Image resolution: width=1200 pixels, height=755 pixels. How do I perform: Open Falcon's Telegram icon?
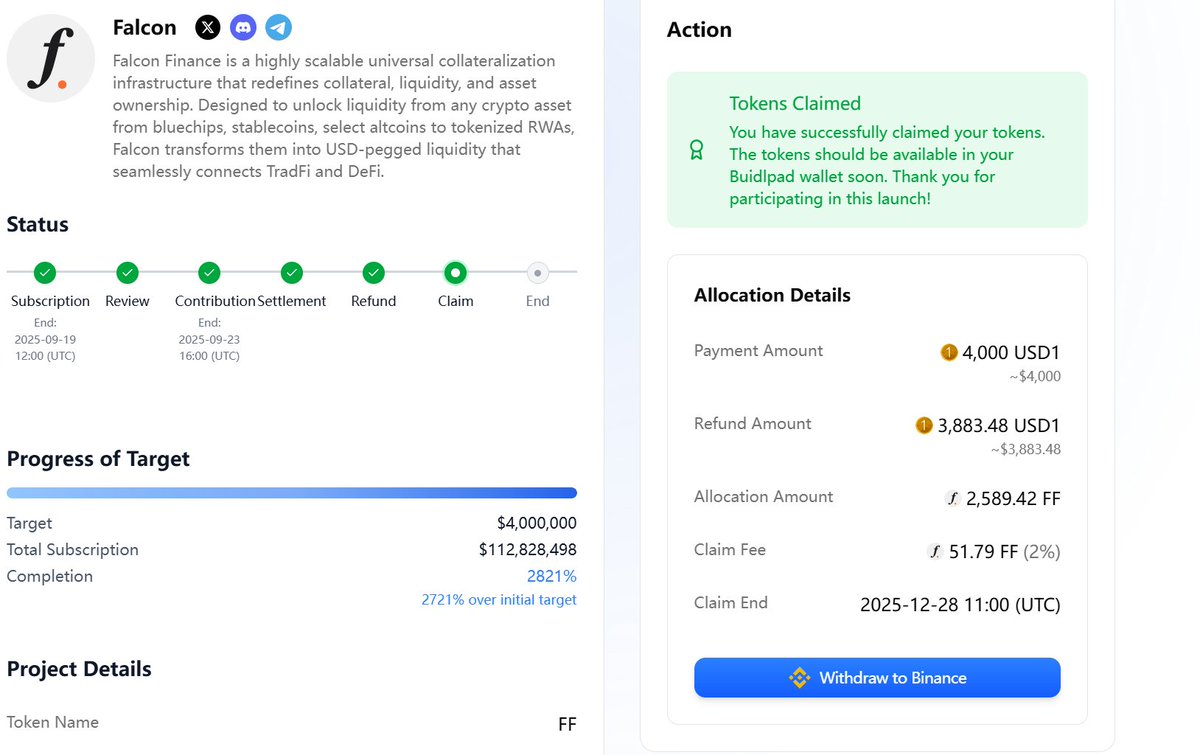point(279,27)
